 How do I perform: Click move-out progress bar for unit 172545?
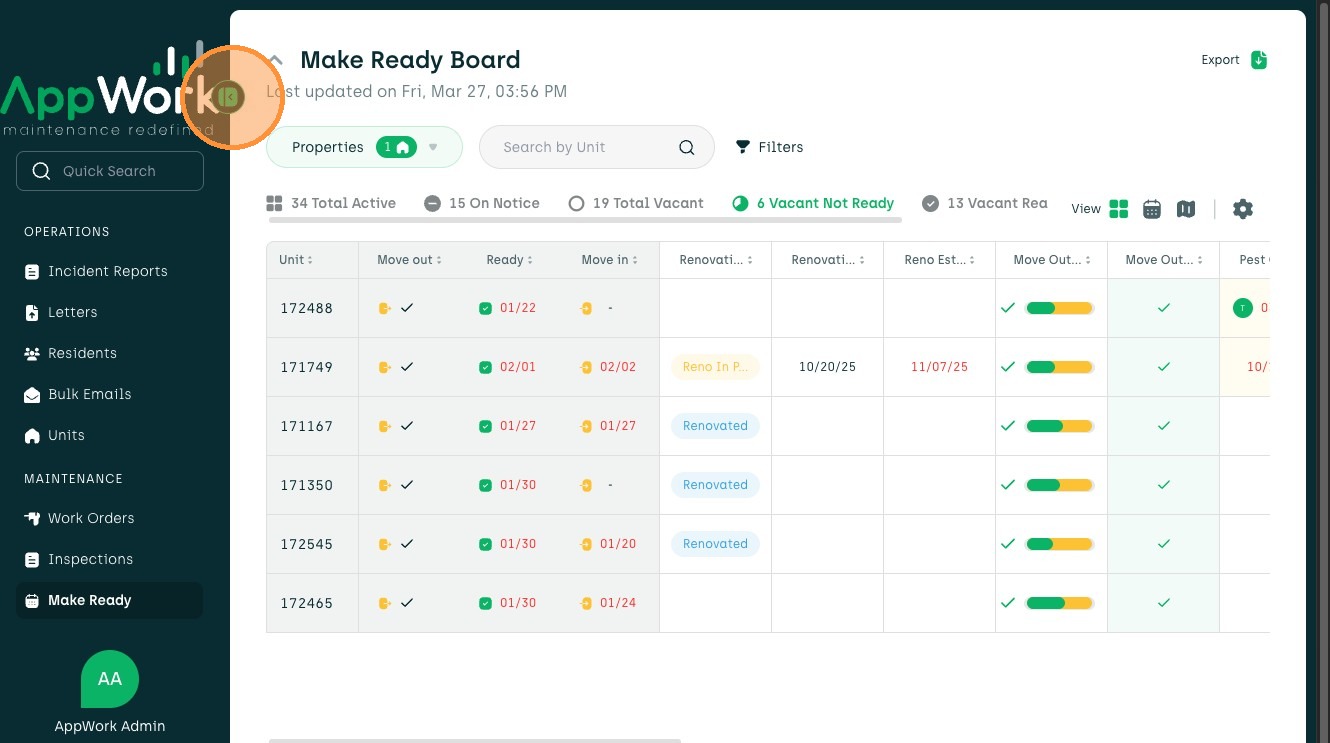(1059, 544)
